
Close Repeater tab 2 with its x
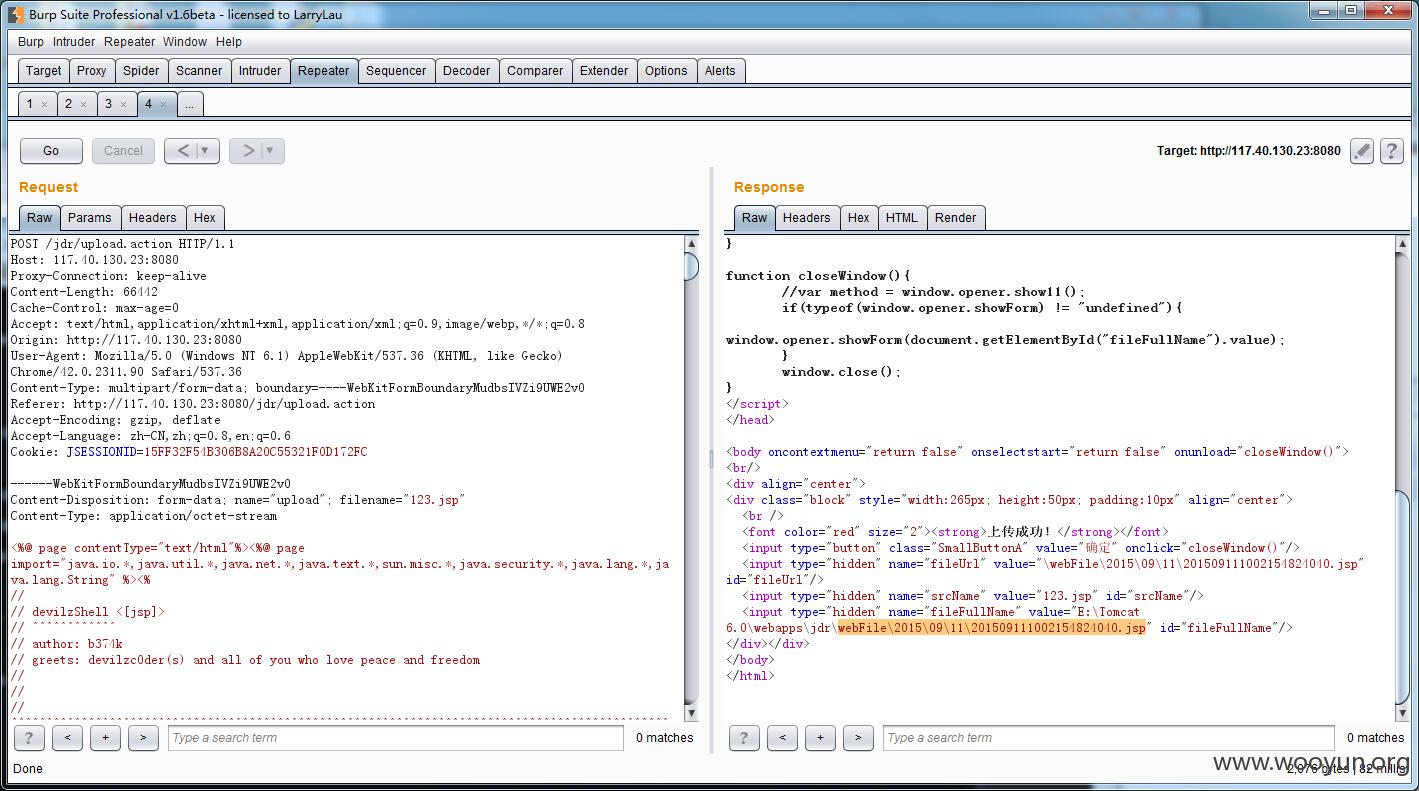tap(83, 104)
